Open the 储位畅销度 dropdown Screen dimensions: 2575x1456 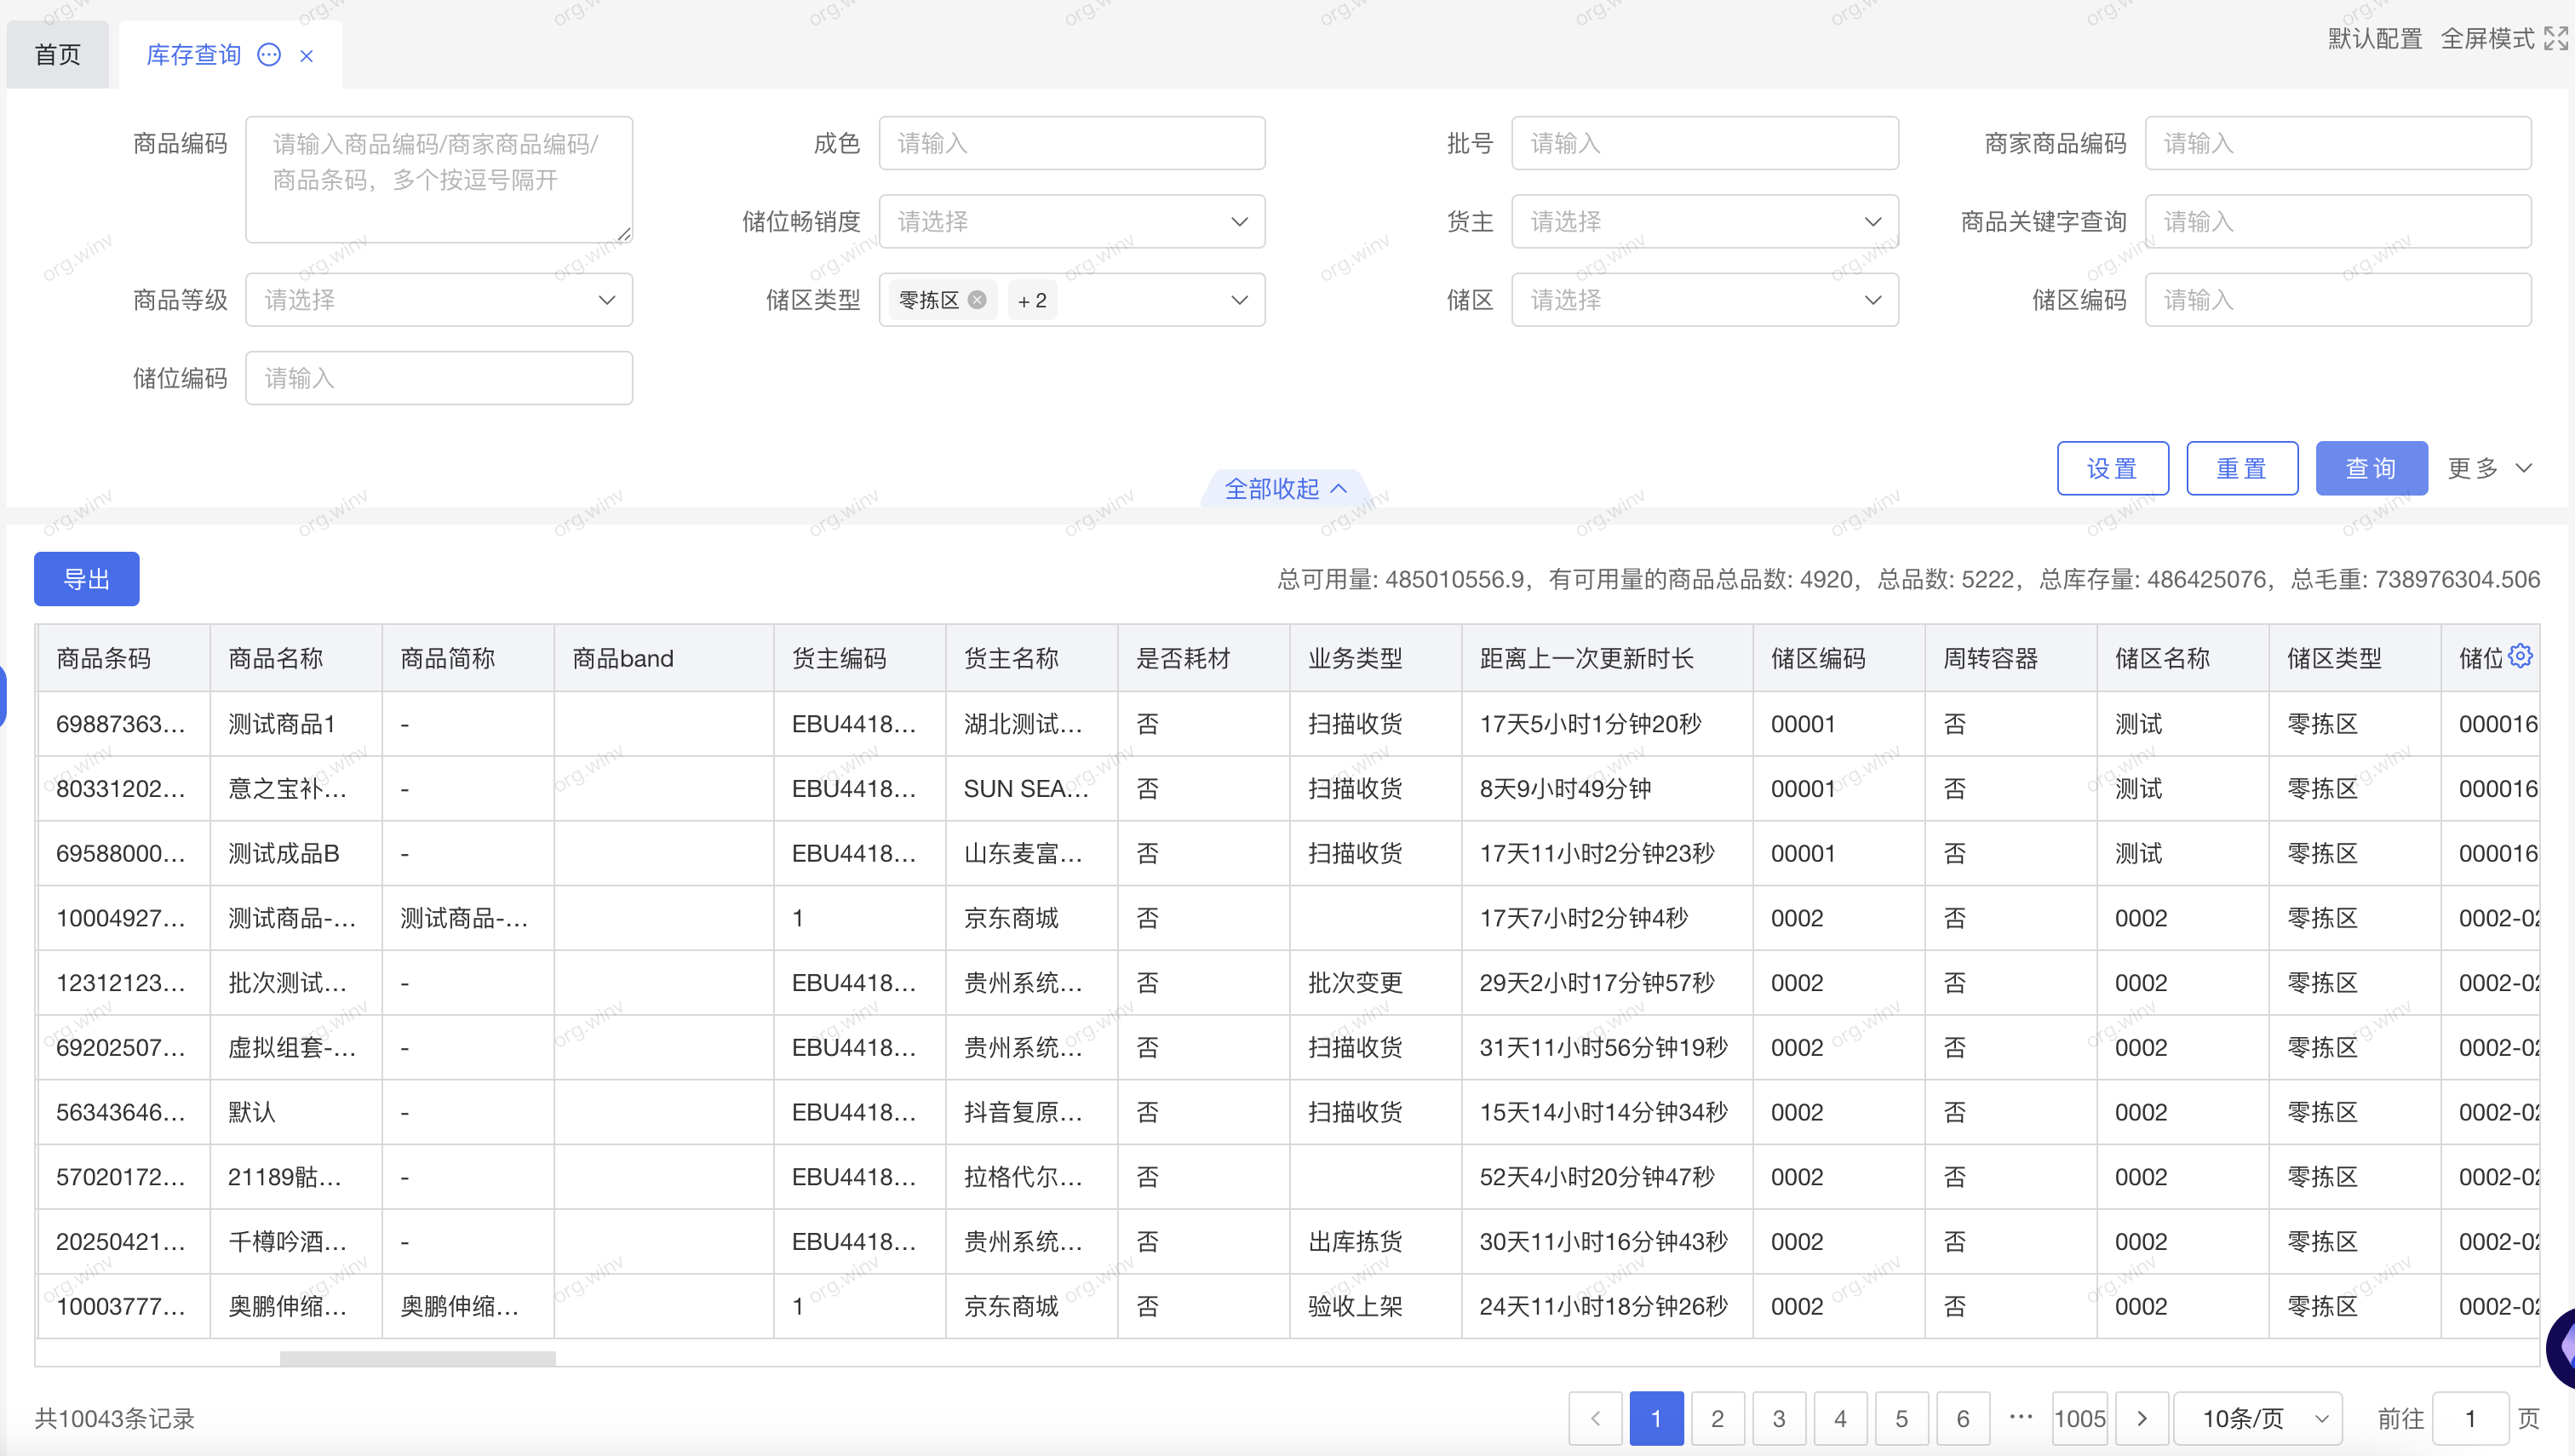pyautogui.click(x=1071, y=221)
